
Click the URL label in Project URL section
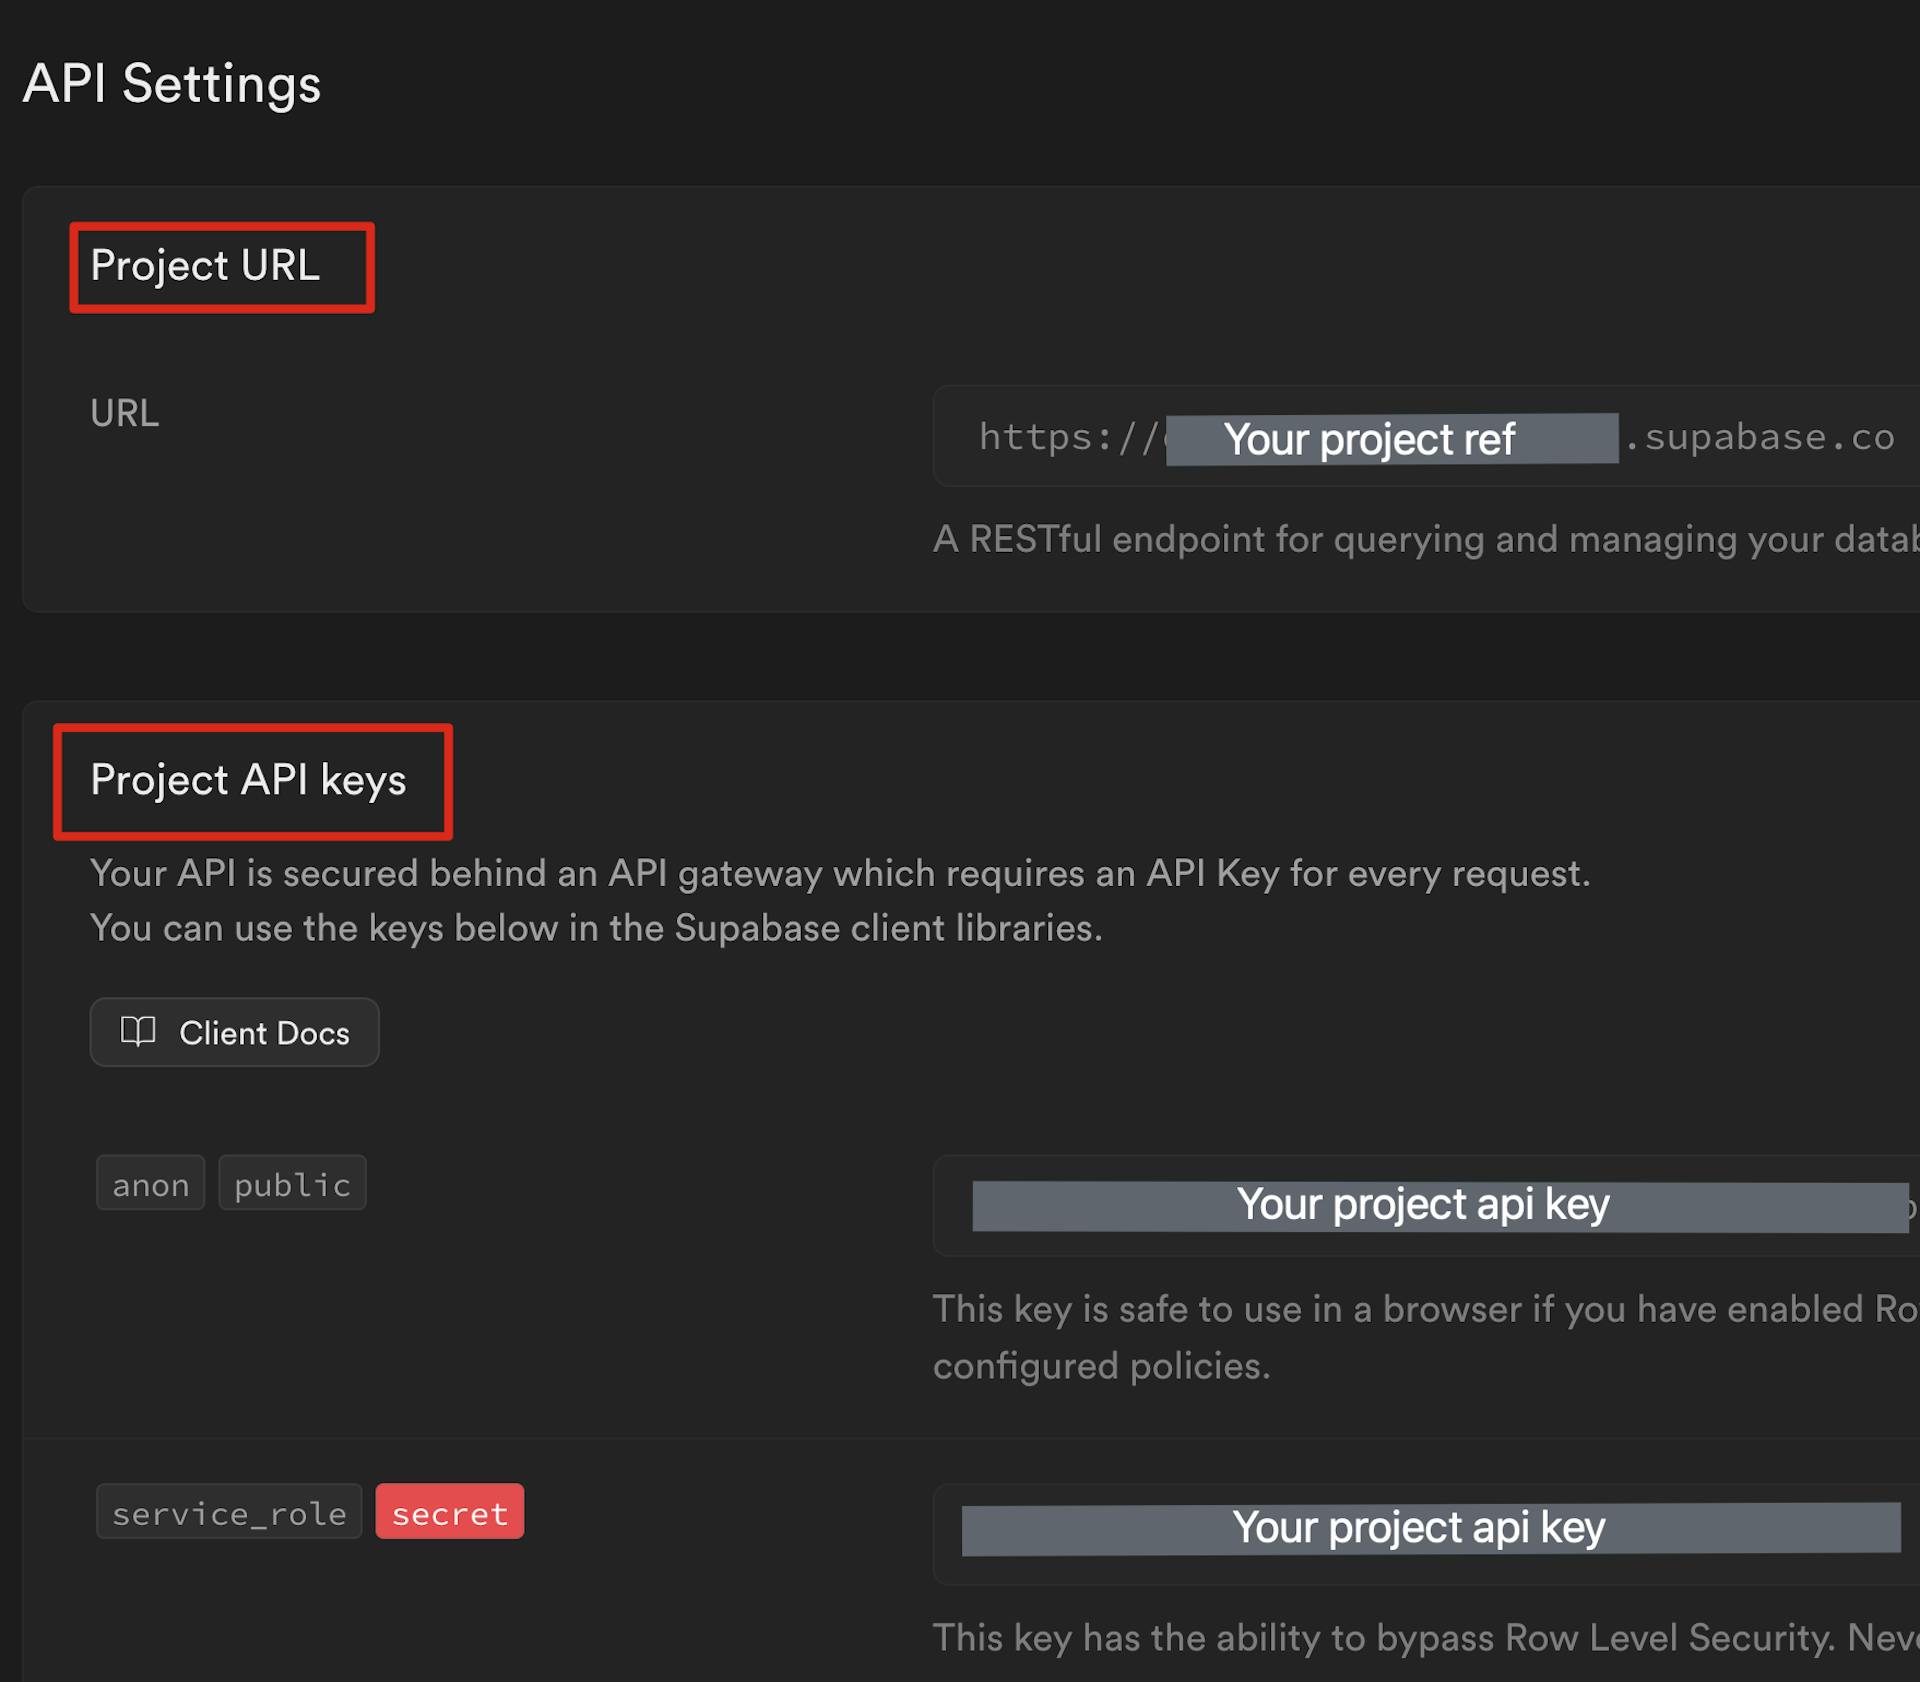pyautogui.click(x=125, y=413)
